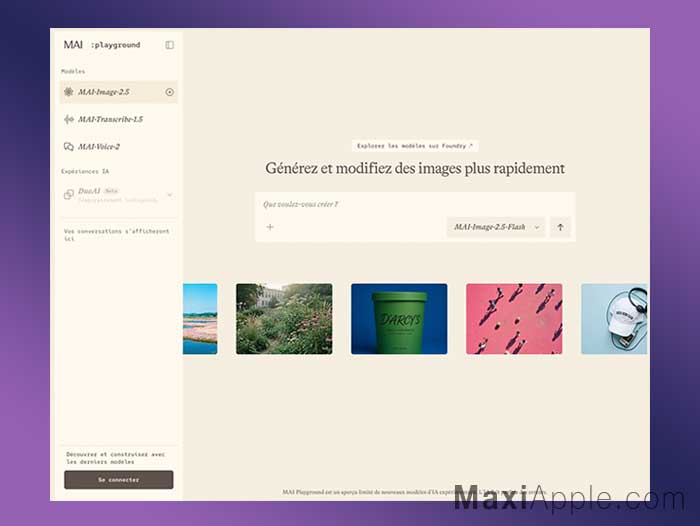Viewport: 700px width, 526px height.
Task: Click Générez et modifiez des images heading
Action: click(415, 168)
